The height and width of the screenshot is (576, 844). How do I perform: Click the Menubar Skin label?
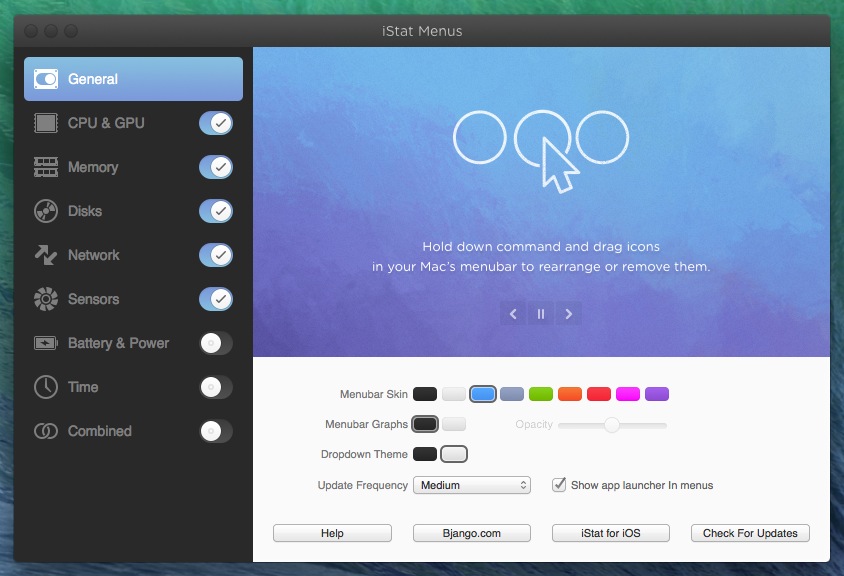click(374, 394)
